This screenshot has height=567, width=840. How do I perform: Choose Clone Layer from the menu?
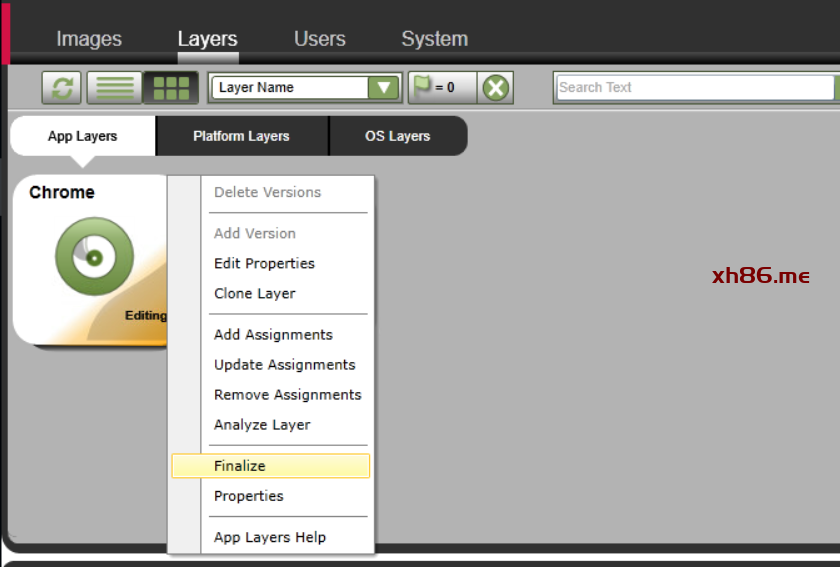click(254, 294)
